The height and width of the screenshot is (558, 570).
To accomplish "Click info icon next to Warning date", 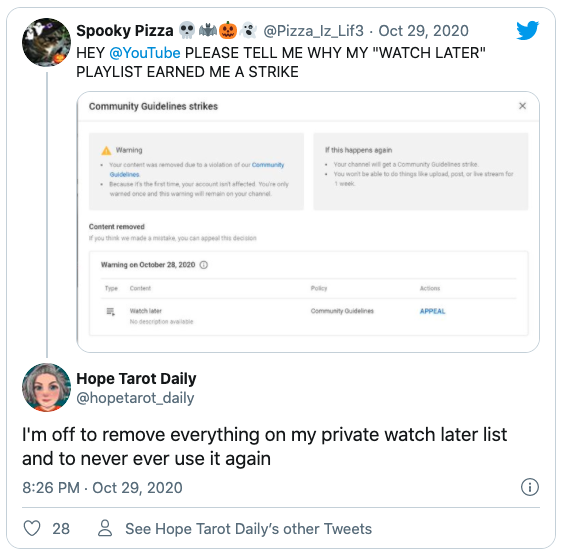I will tap(204, 265).
